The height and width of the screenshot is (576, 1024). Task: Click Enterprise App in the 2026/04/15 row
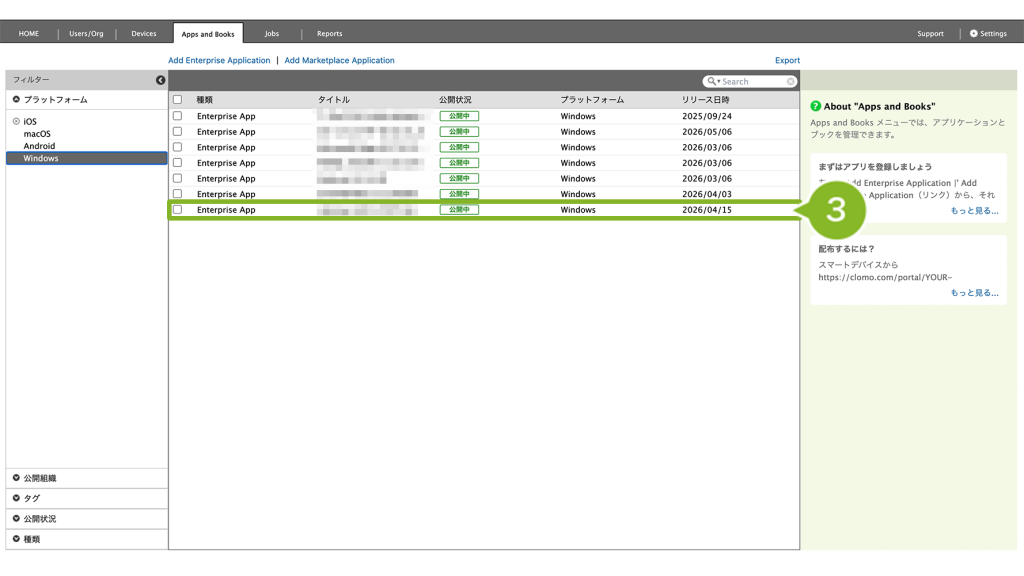226,210
